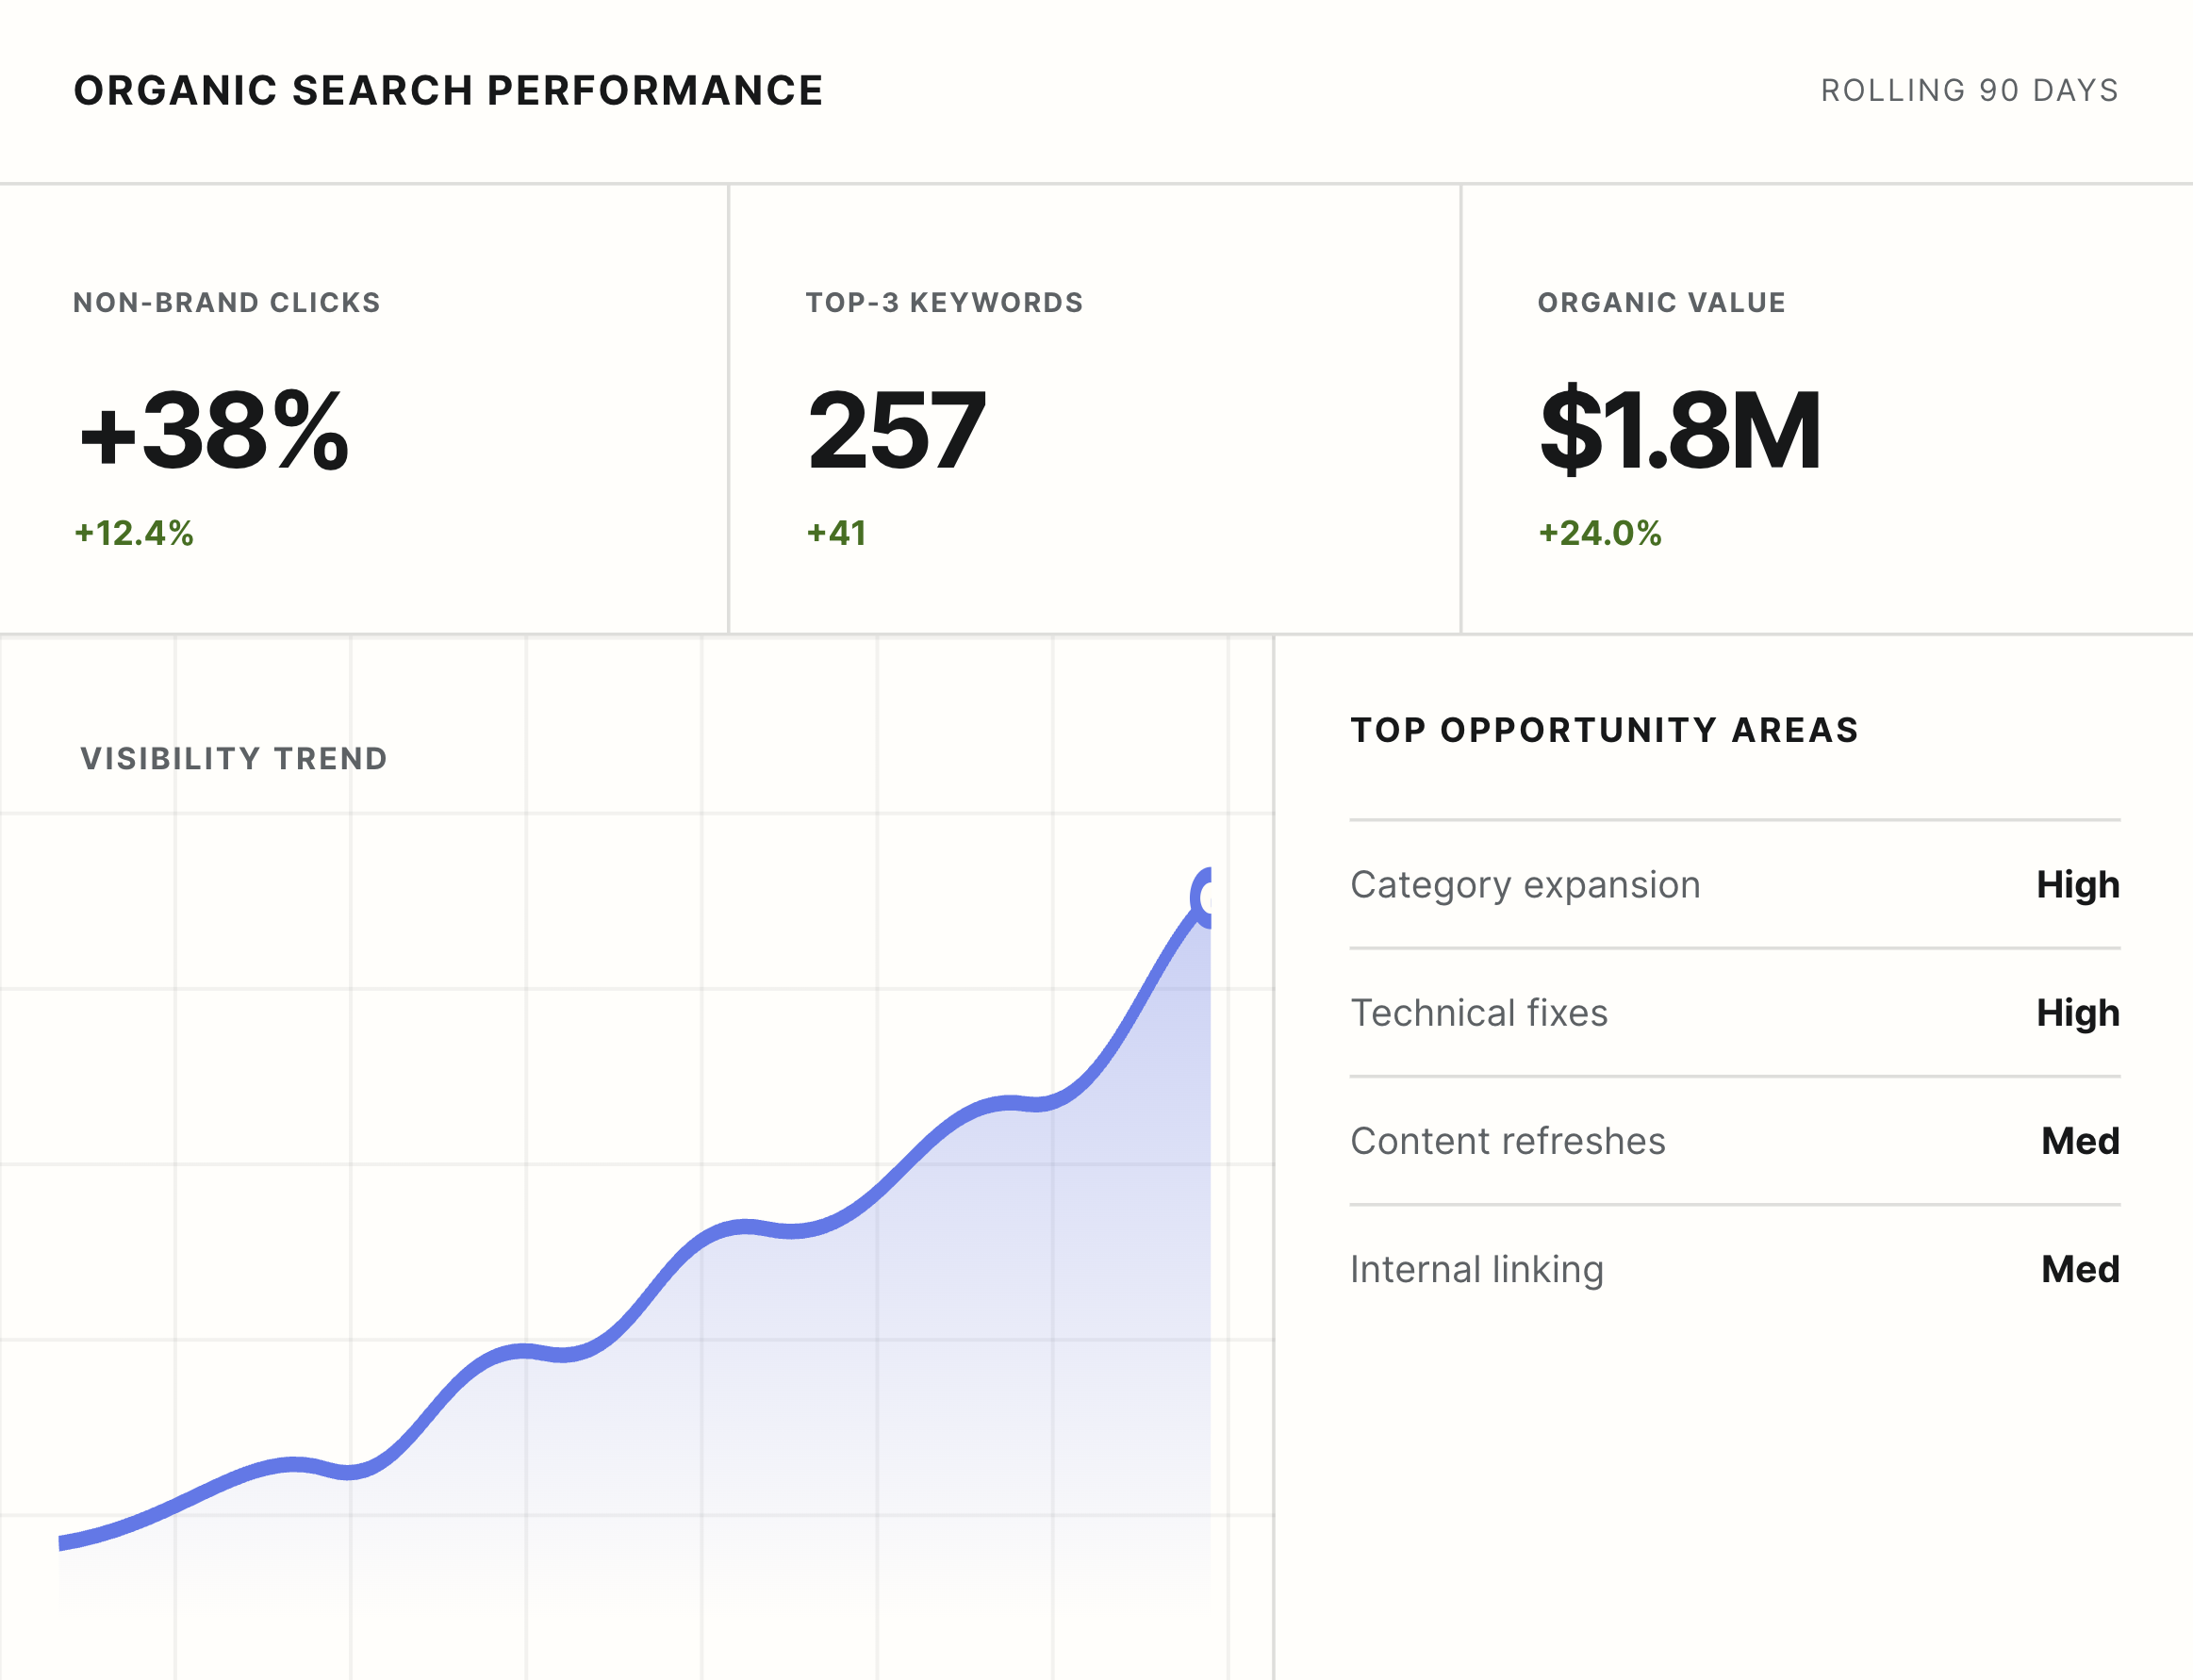Click High rating beside Category expansion
2193x1680 pixels.
pyautogui.click(x=2078, y=886)
